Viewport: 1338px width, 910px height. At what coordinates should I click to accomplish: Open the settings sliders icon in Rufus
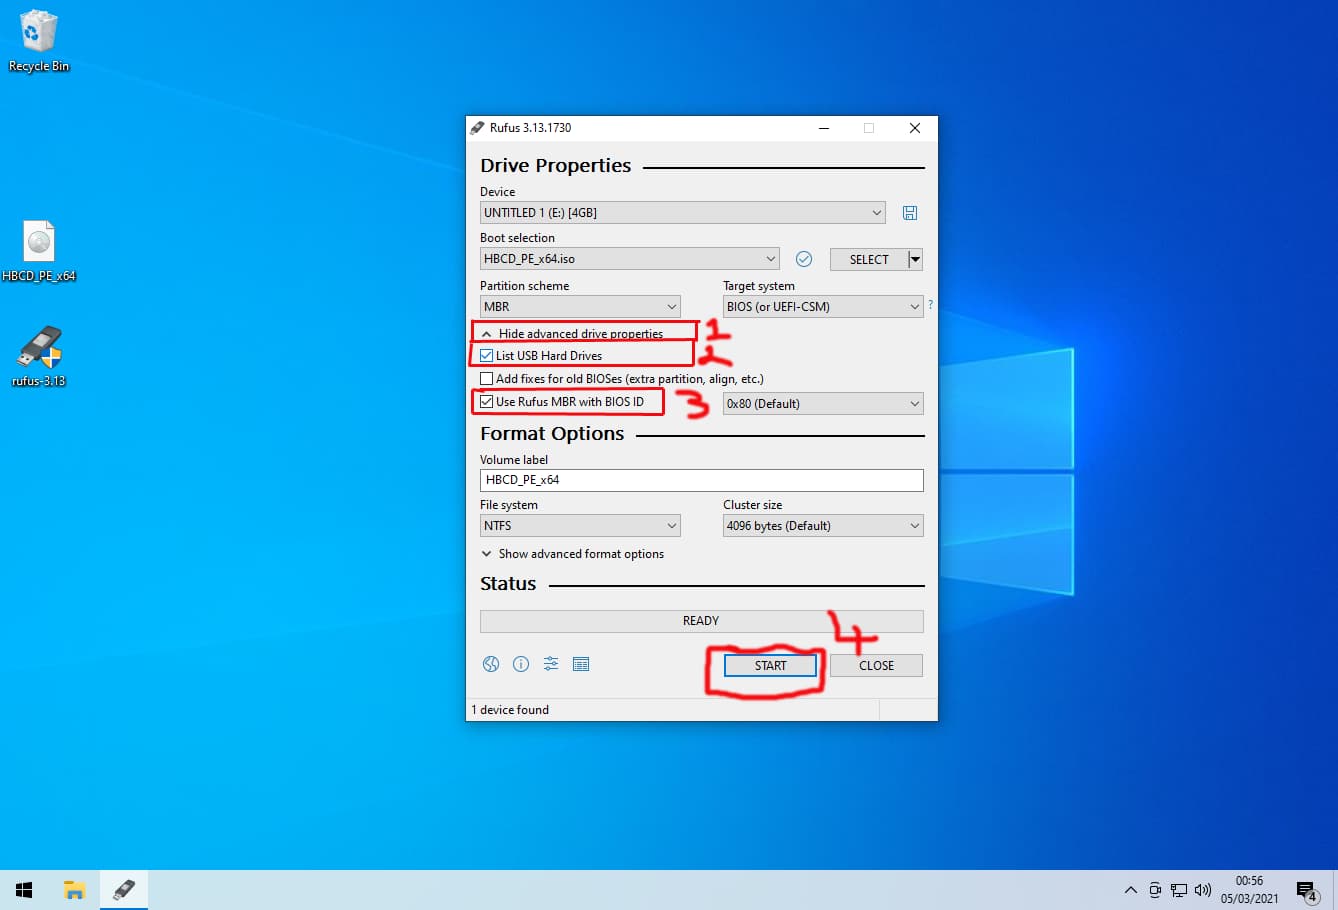click(x=551, y=664)
